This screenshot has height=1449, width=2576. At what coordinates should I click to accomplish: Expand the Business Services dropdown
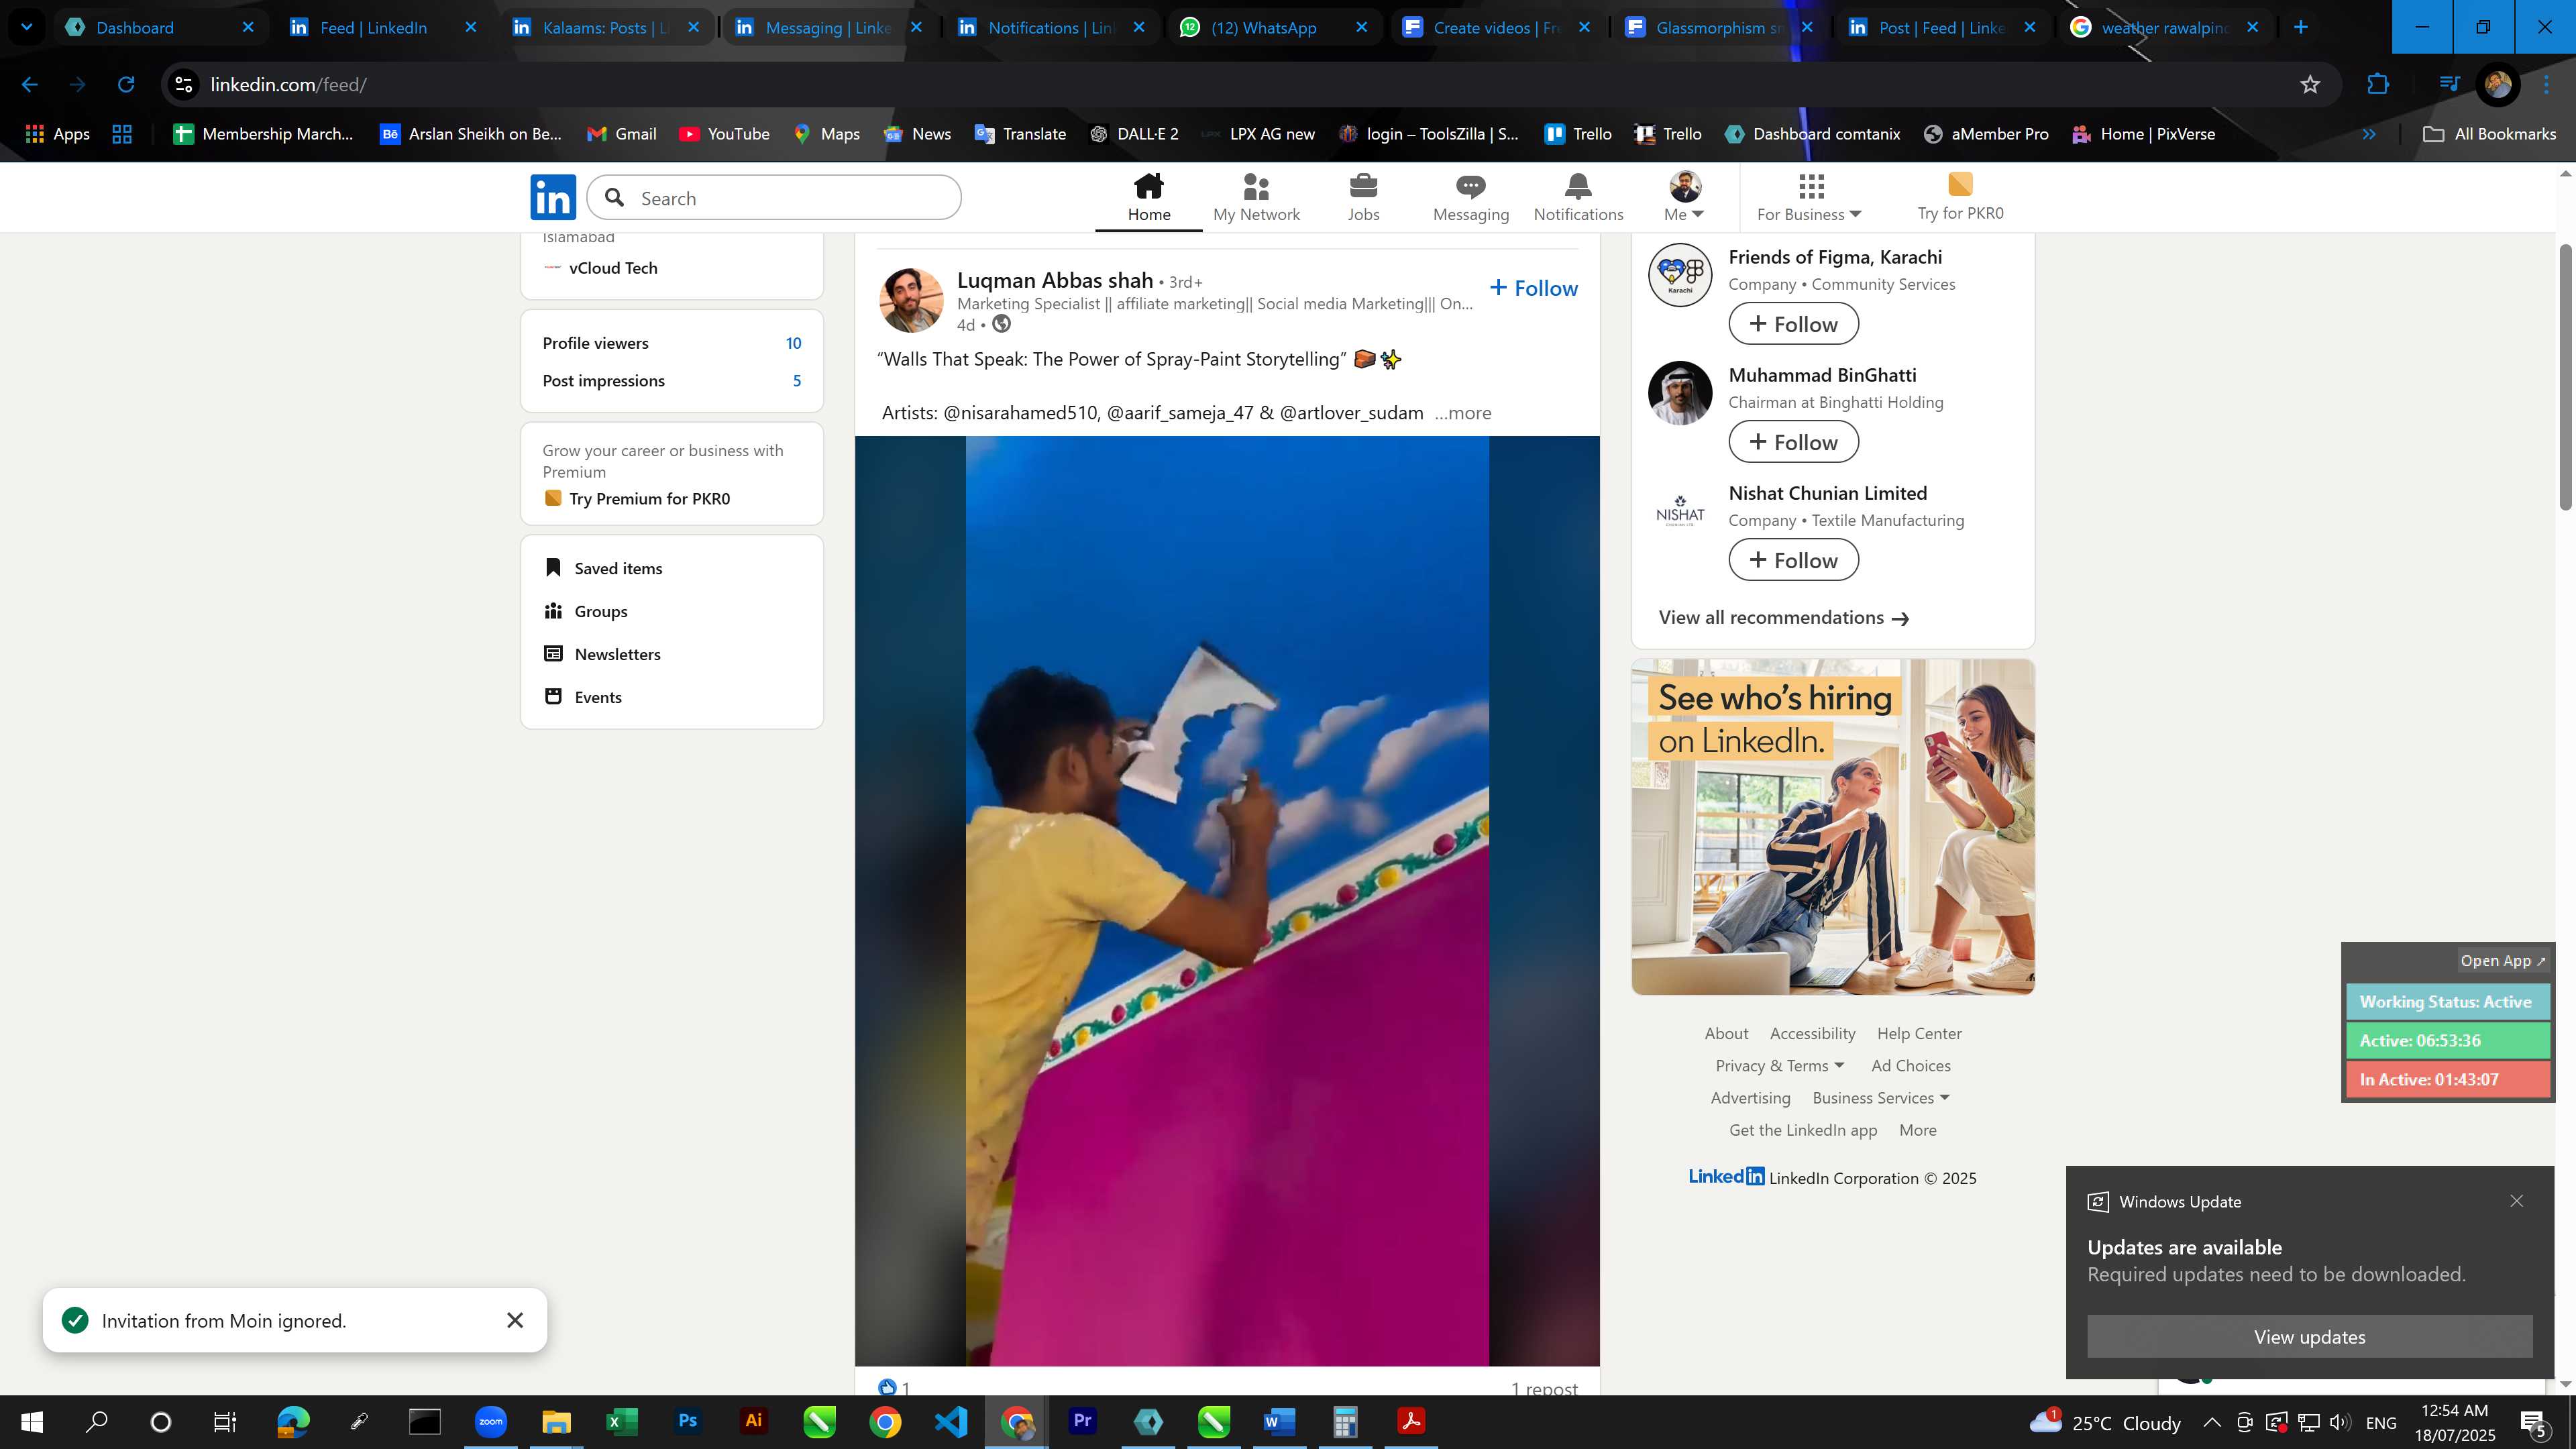(x=1881, y=1098)
